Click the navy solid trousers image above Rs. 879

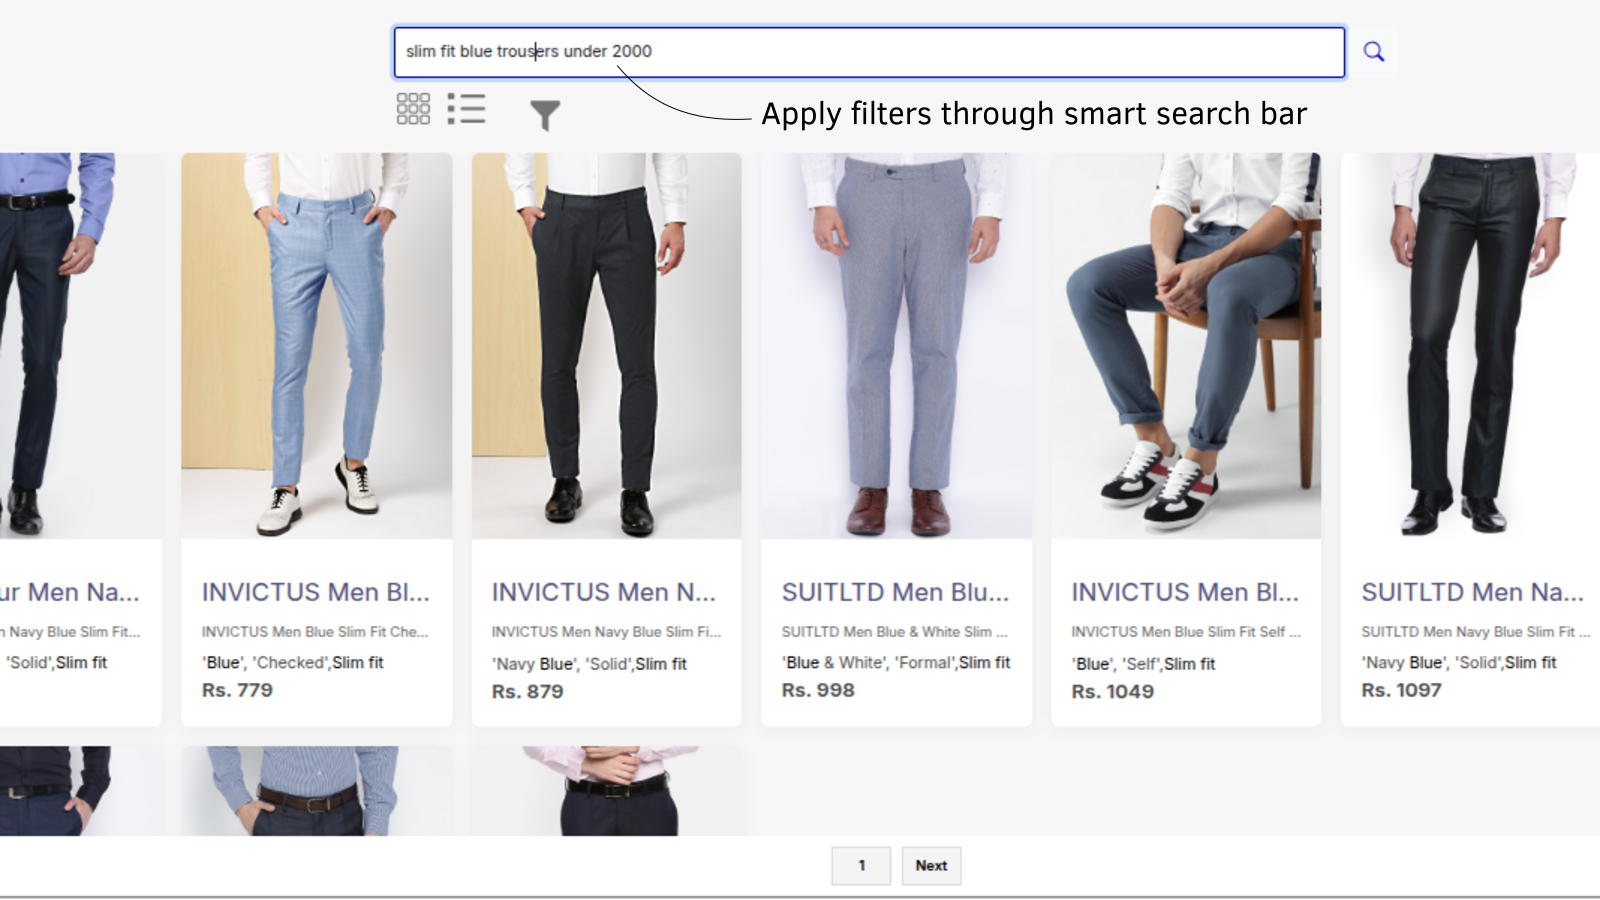pyautogui.click(x=605, y=345)
